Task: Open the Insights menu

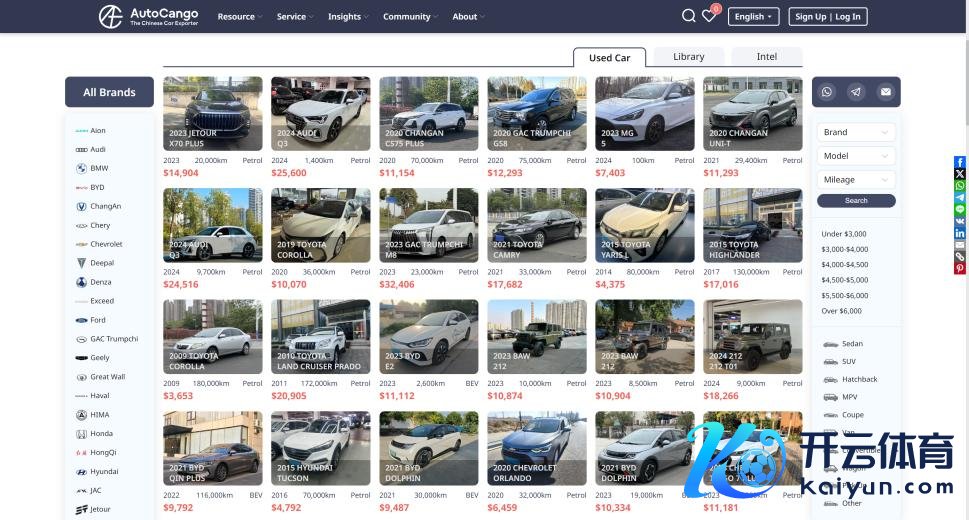Action: (x=347, y=17)
